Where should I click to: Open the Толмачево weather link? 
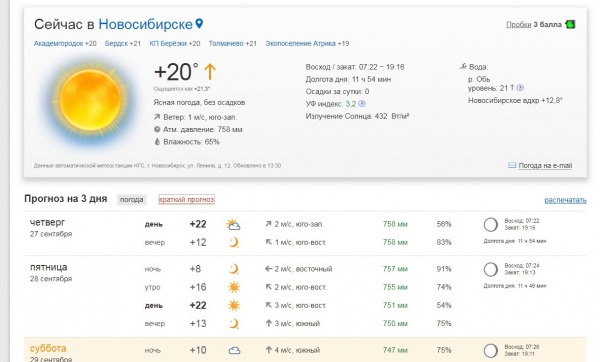click(226, 43)
